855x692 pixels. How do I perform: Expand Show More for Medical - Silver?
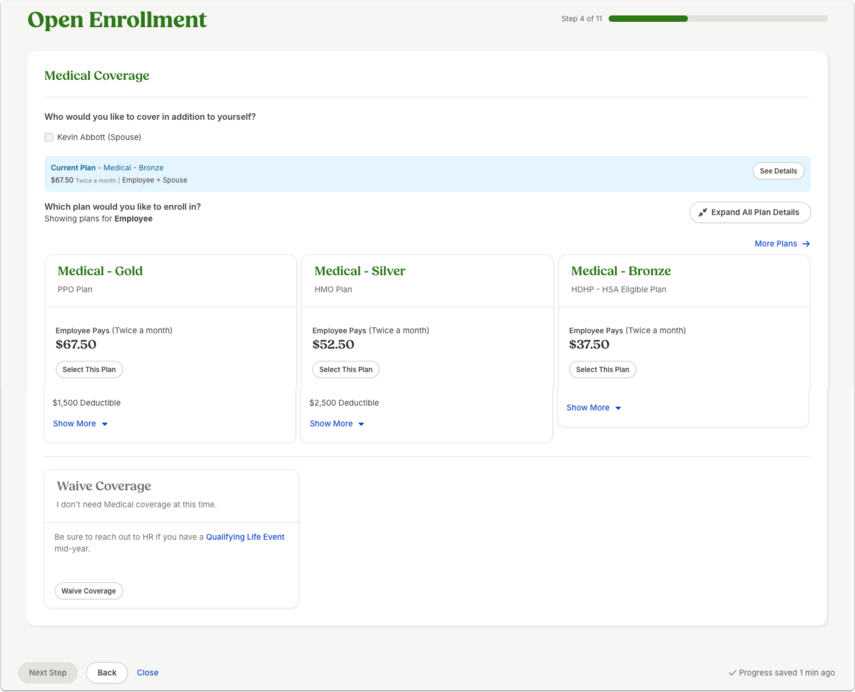point(337,424)
